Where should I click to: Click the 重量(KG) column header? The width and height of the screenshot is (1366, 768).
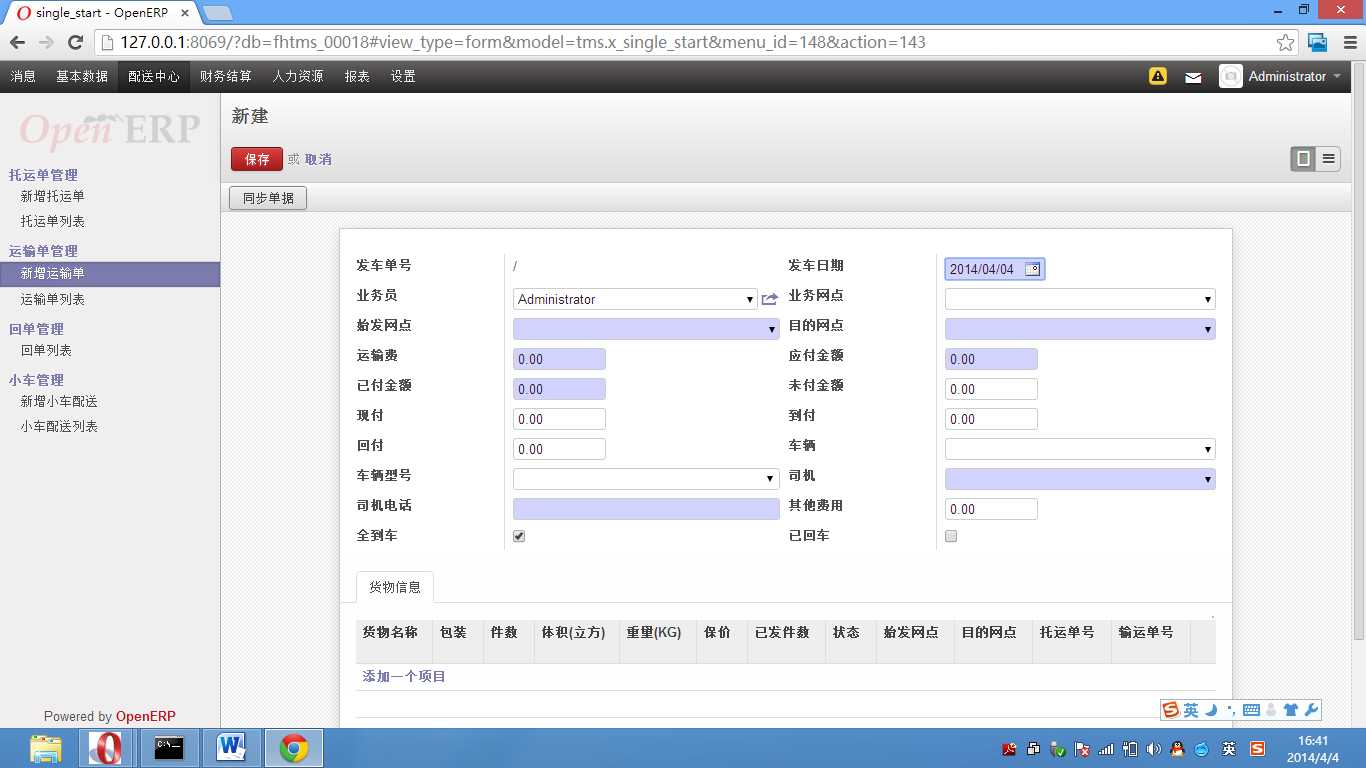point(654,632)
